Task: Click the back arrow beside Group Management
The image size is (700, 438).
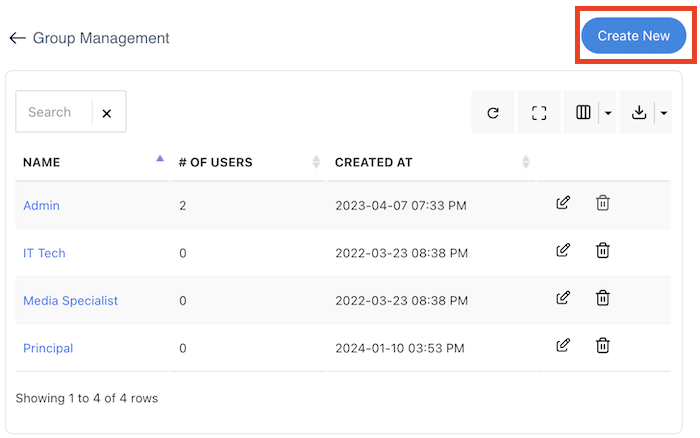Action: [17, 38]
